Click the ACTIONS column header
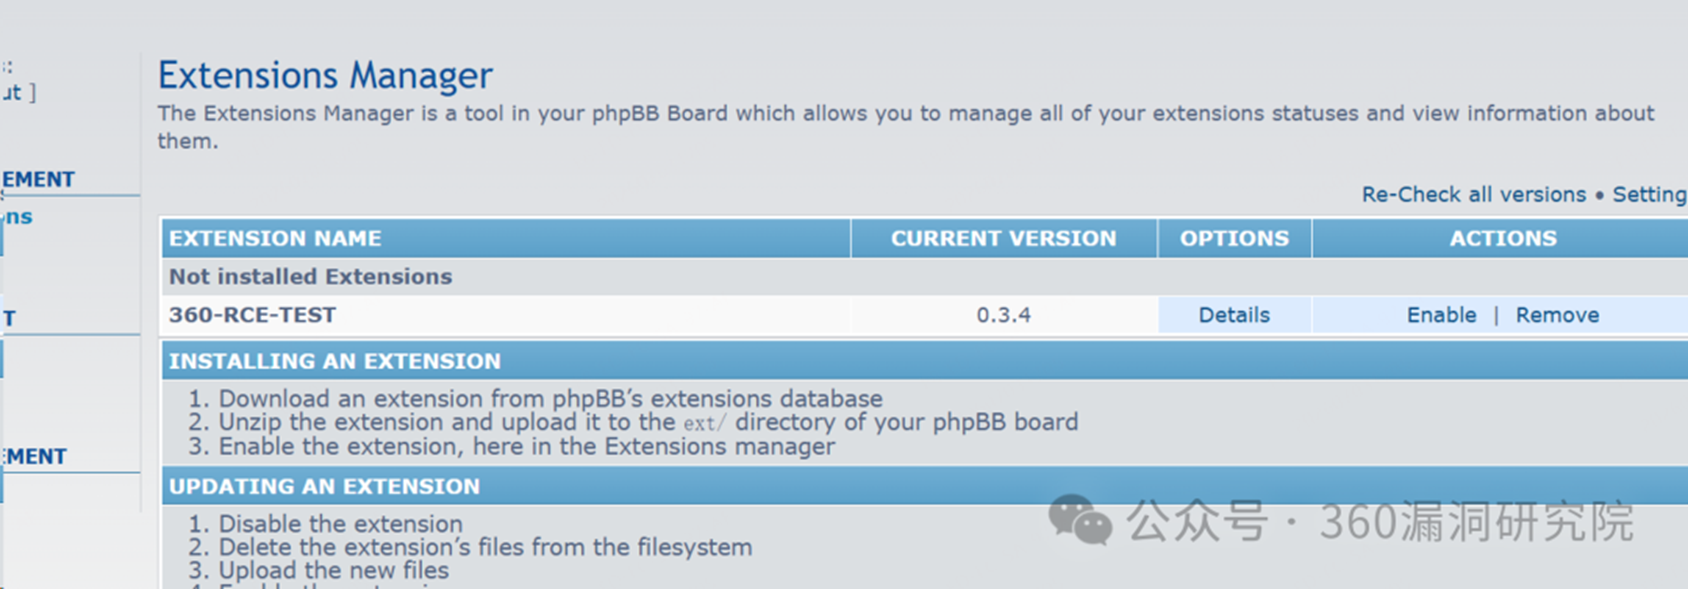 coord(1501,238)
